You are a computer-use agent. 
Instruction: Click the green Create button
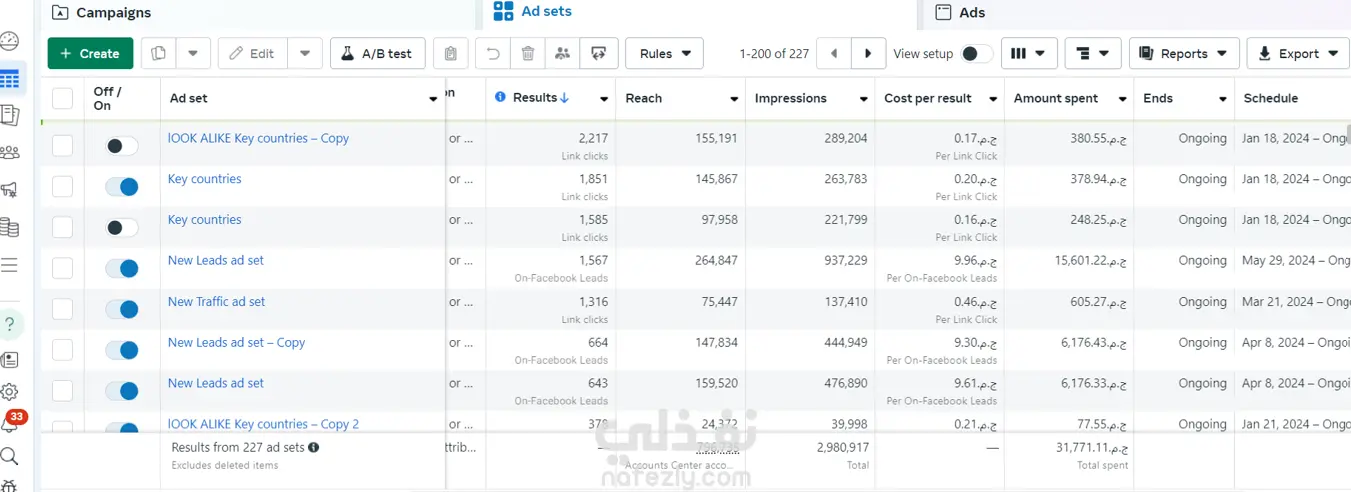90,54
